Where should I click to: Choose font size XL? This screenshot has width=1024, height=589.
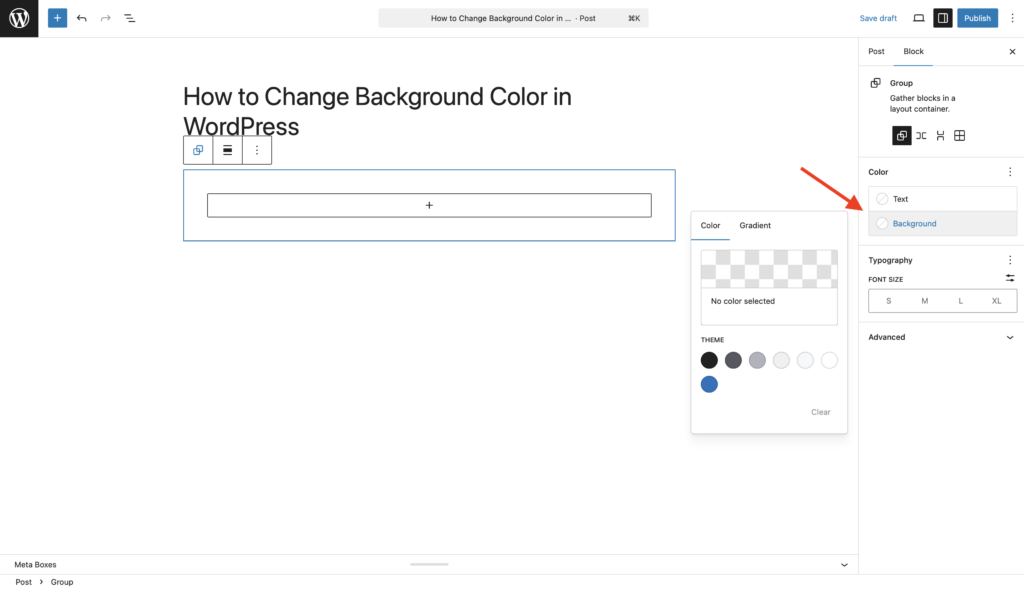point(996,301)
